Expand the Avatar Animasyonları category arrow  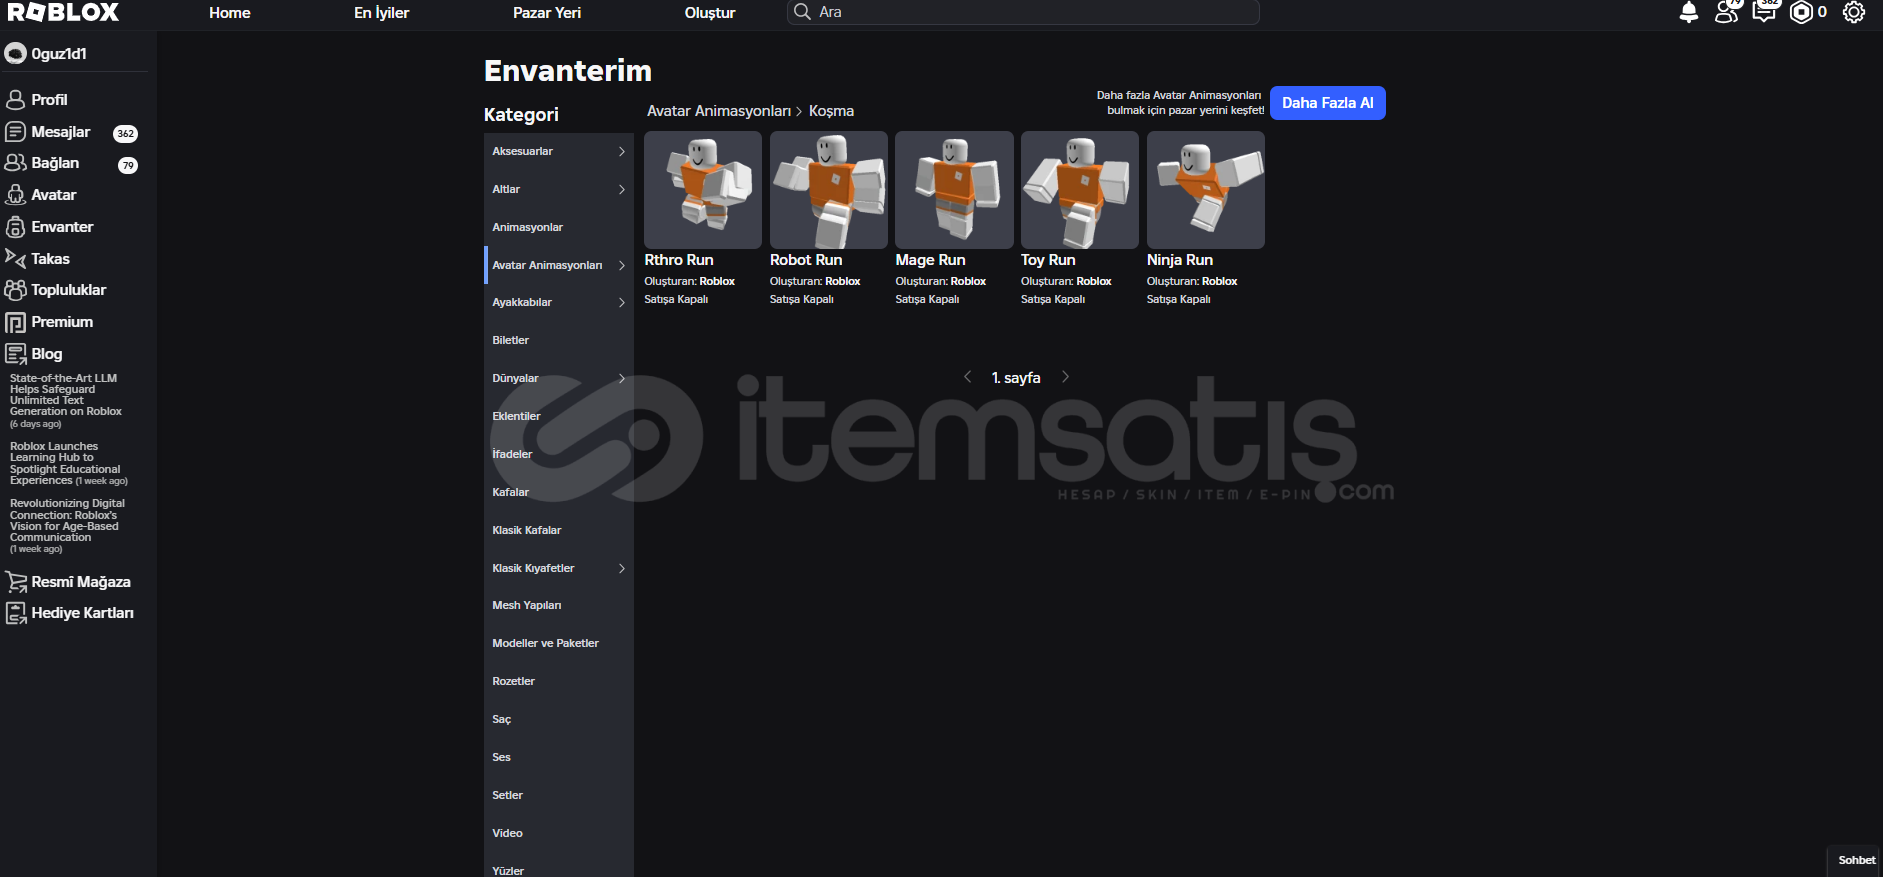tap(621, 265)
